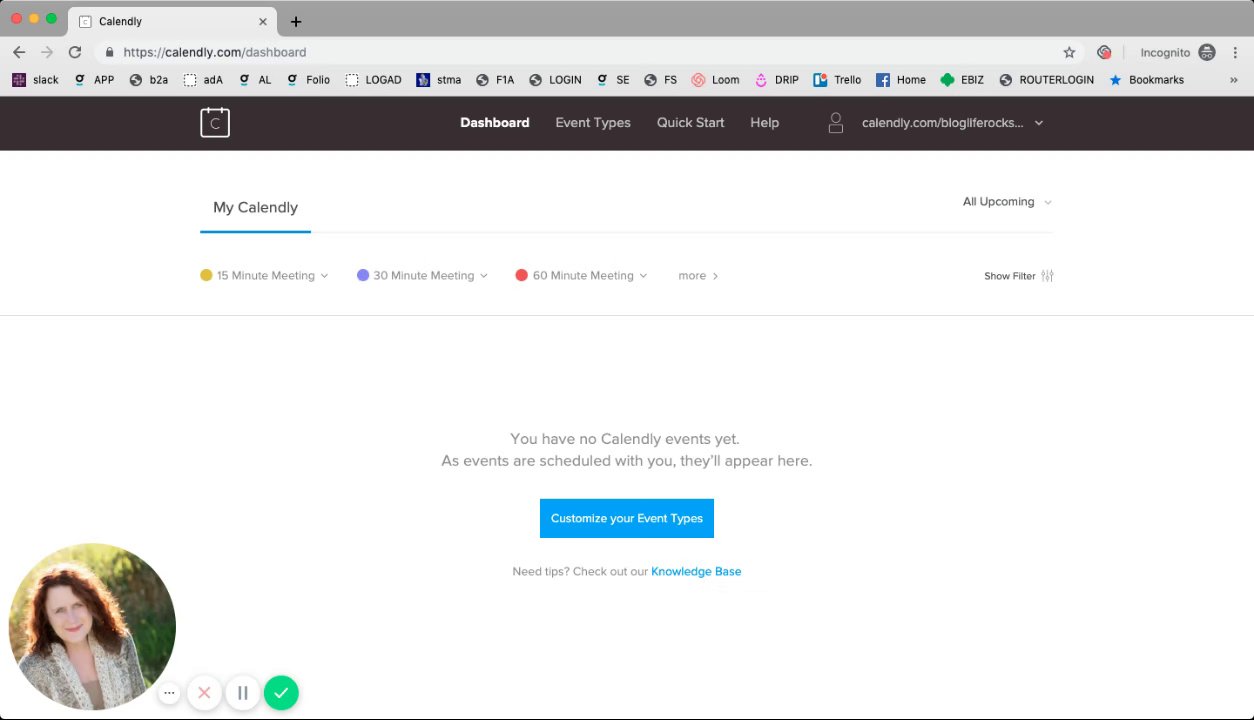Open Quick Start in top nav
The image size is (1254, 720).
click(691, 123)
